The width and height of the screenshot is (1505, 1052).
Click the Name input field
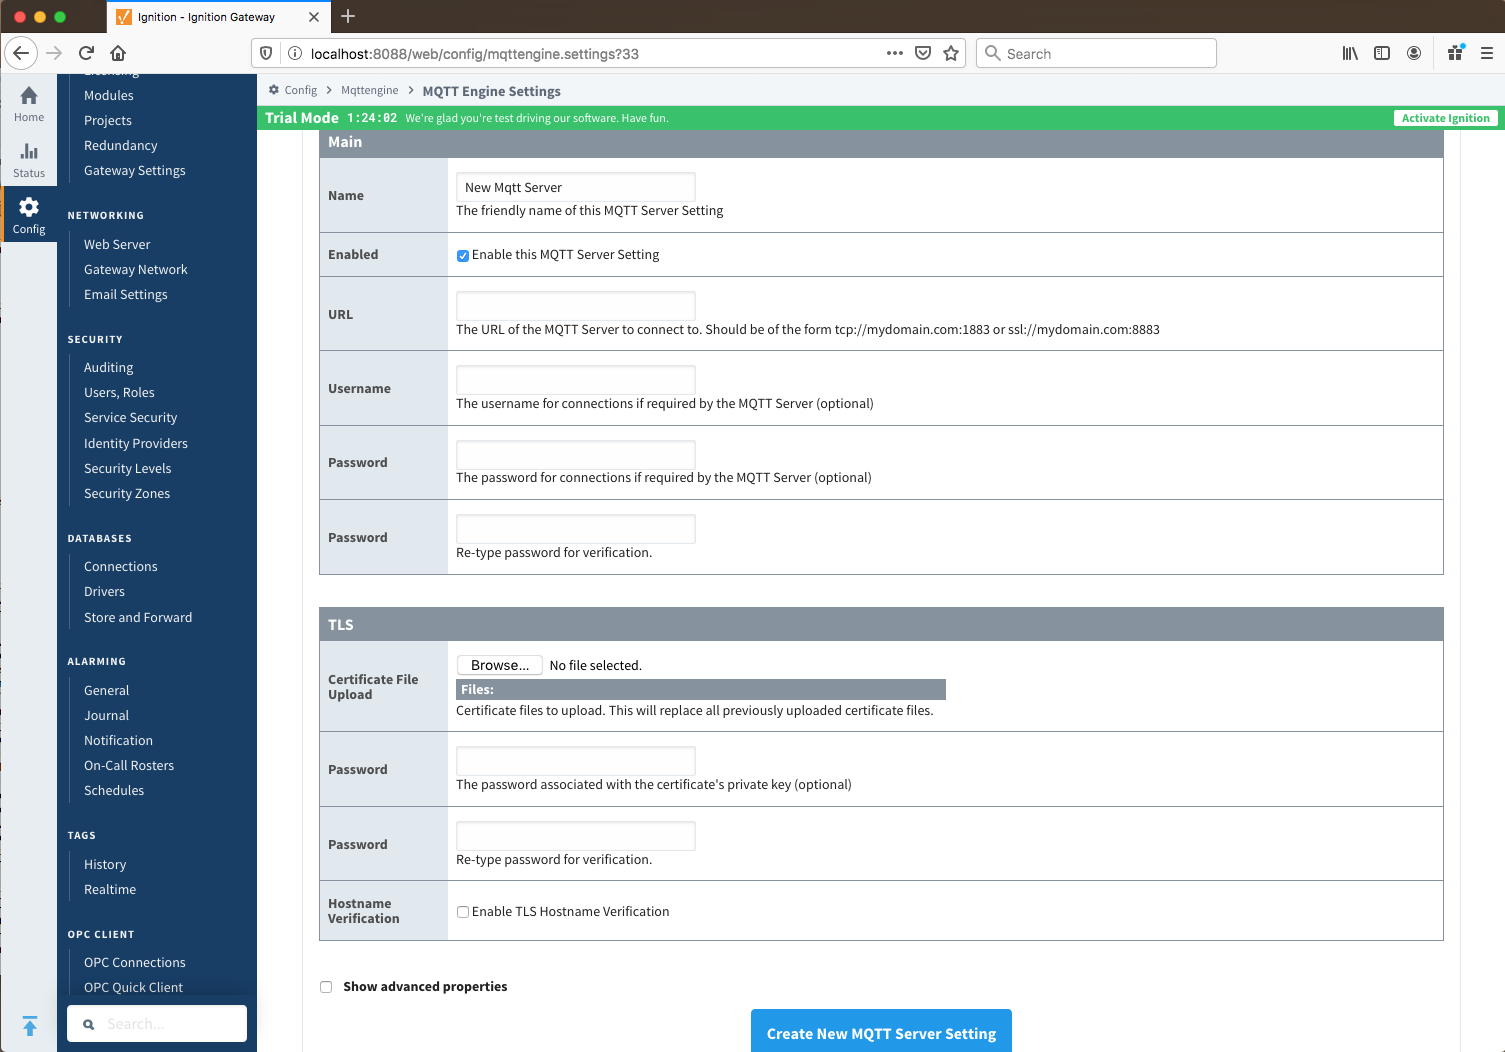tap(576, 187)
